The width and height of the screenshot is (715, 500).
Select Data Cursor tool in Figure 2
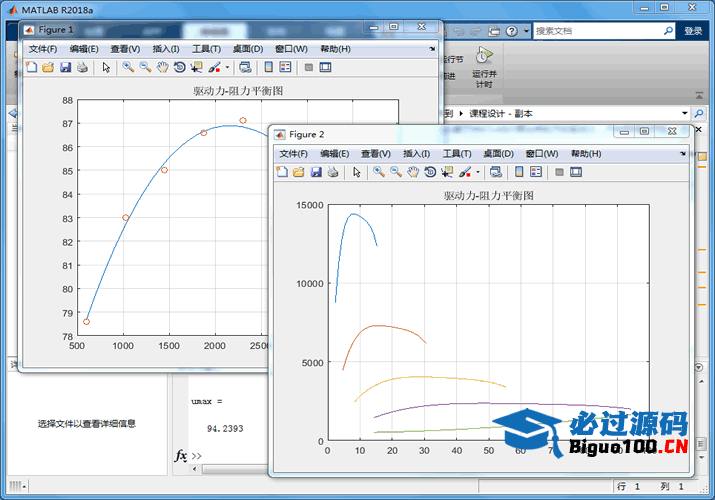[x=447, y=172]
